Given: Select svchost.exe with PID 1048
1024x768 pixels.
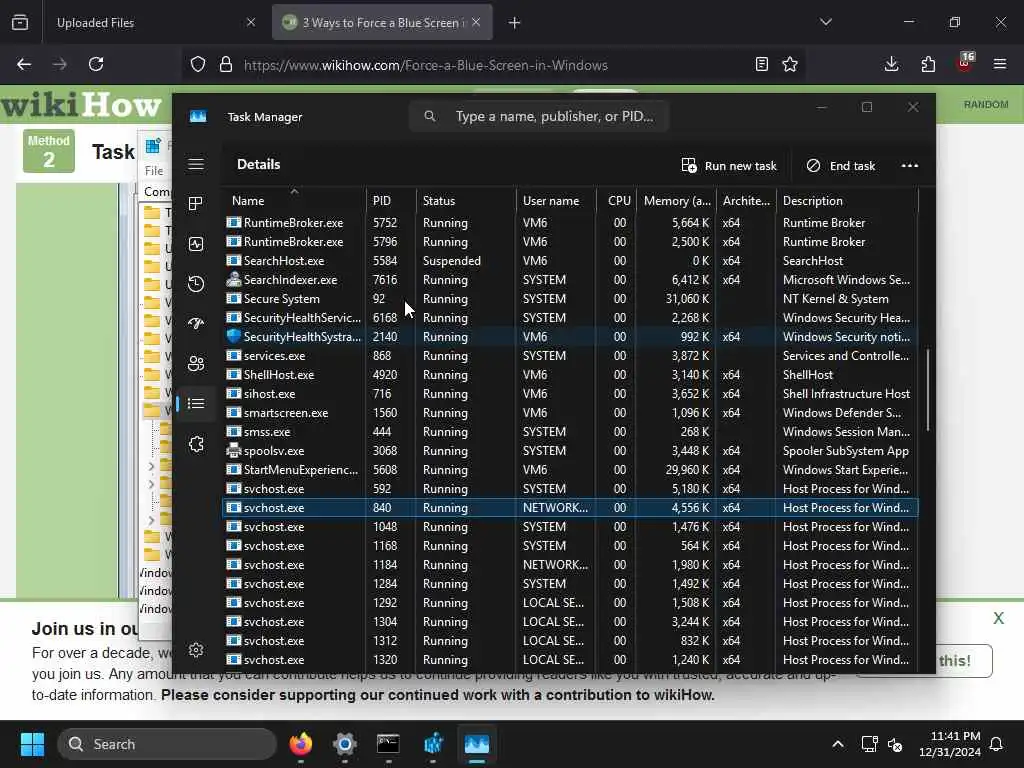Looking at the screenshot, I should coord(570,526).
